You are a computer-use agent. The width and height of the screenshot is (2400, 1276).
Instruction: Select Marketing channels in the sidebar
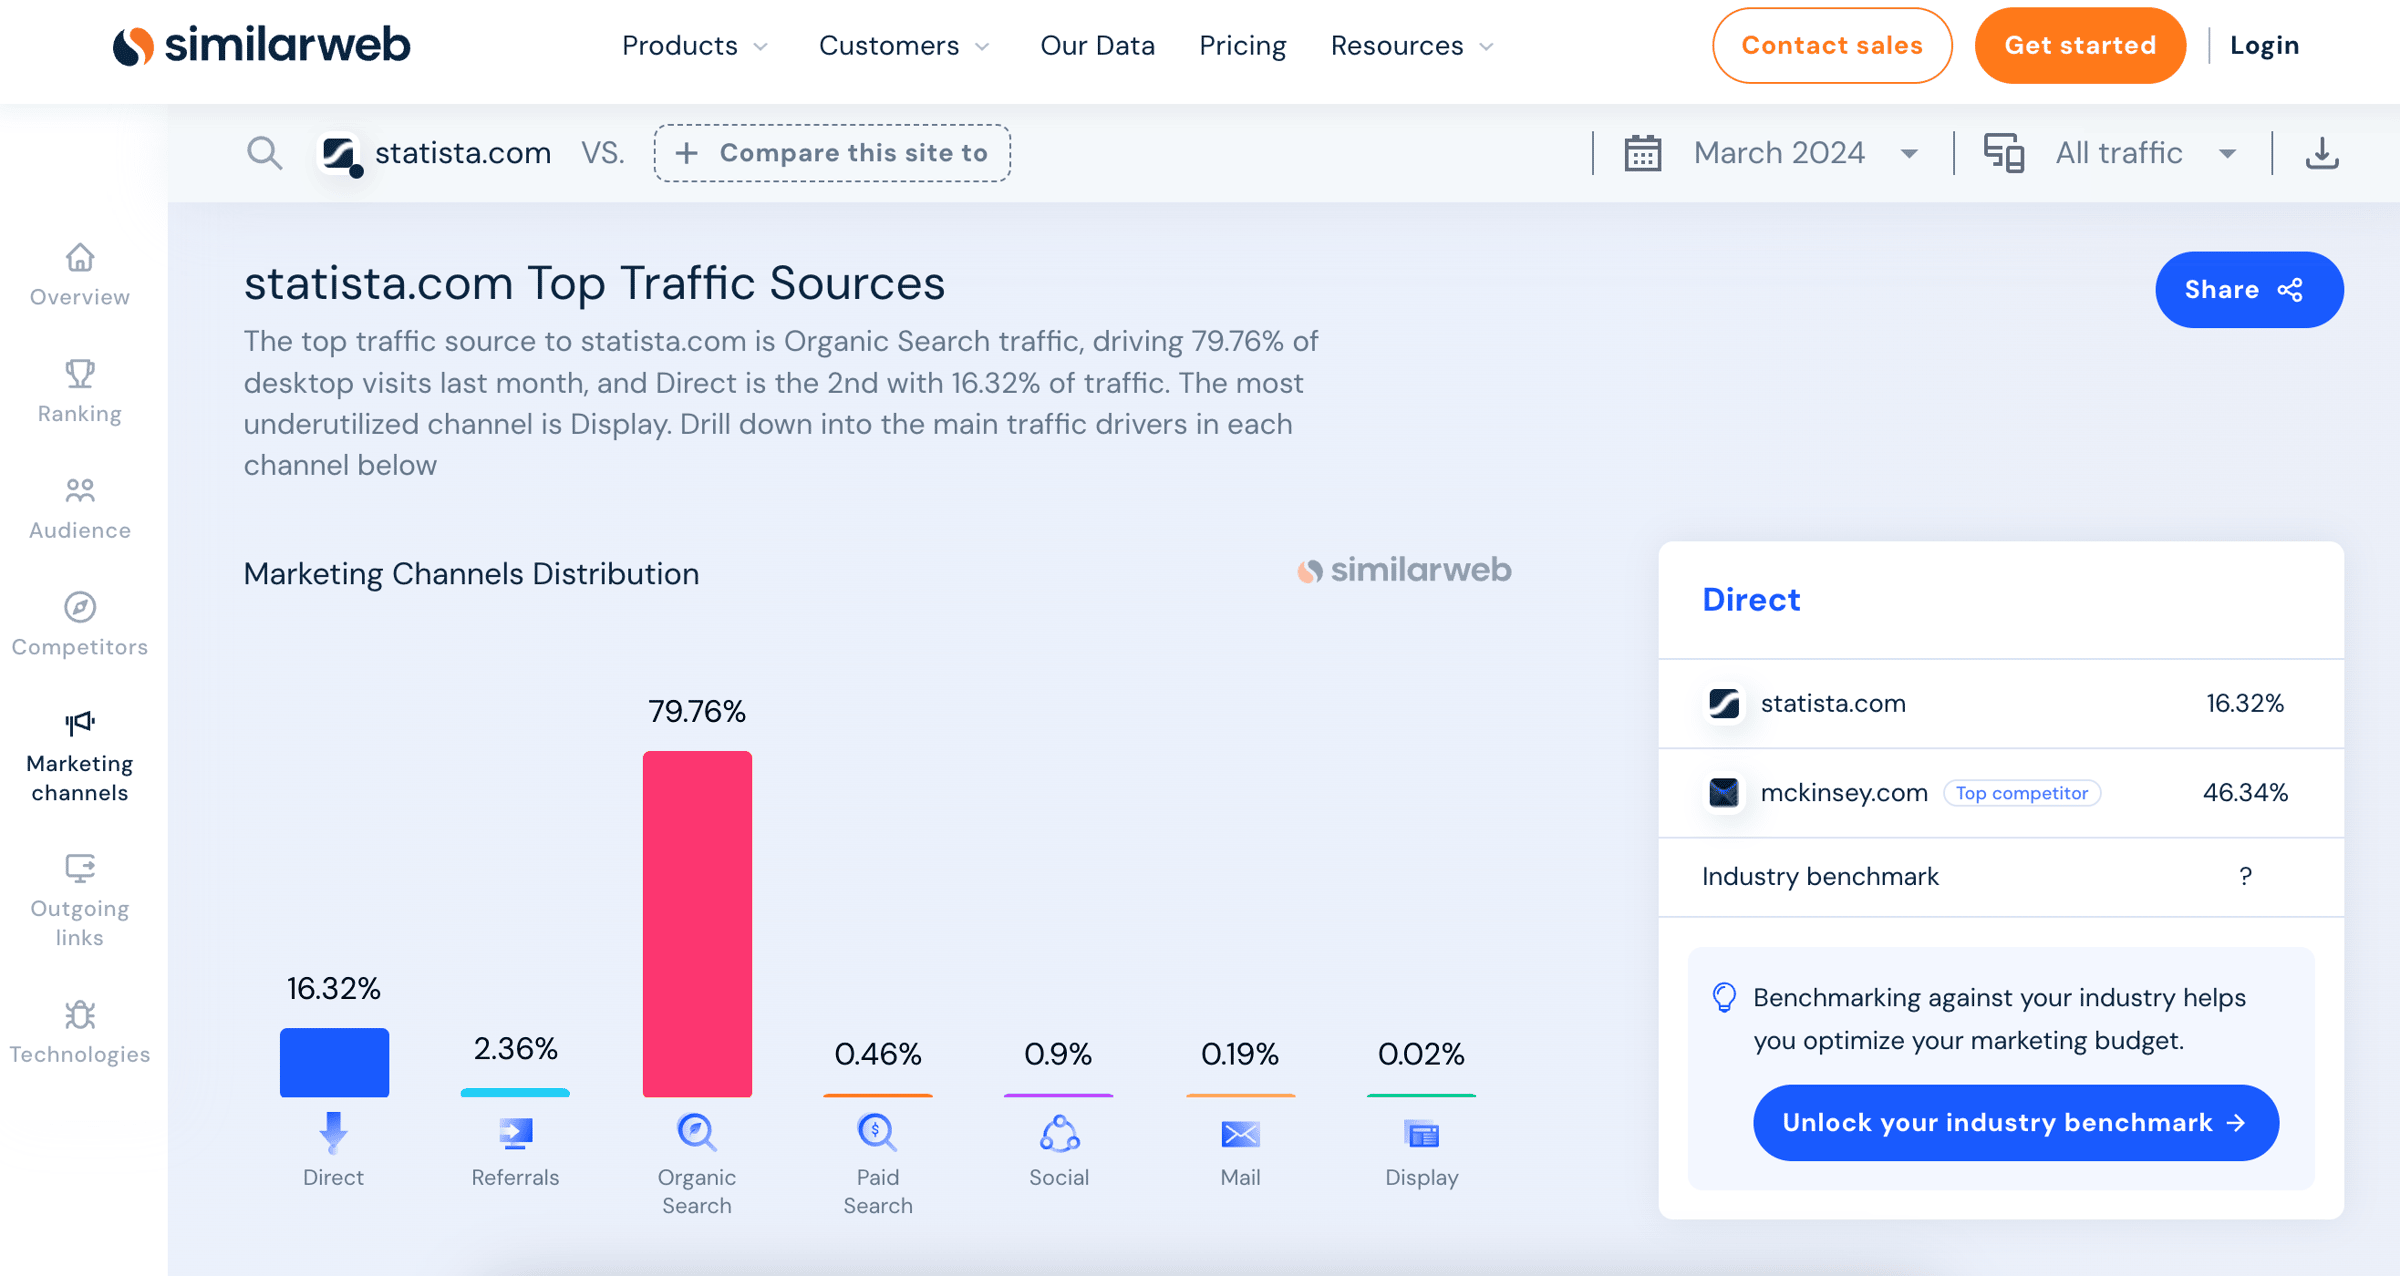pyautogui.click(x=80, y=756)
